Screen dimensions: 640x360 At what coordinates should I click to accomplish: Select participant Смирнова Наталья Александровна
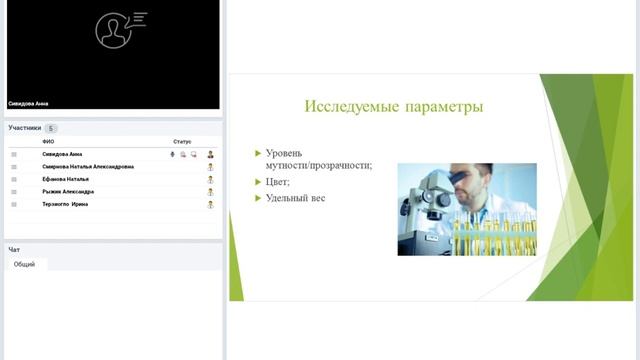pyautogui.click(x=88, y=167)
